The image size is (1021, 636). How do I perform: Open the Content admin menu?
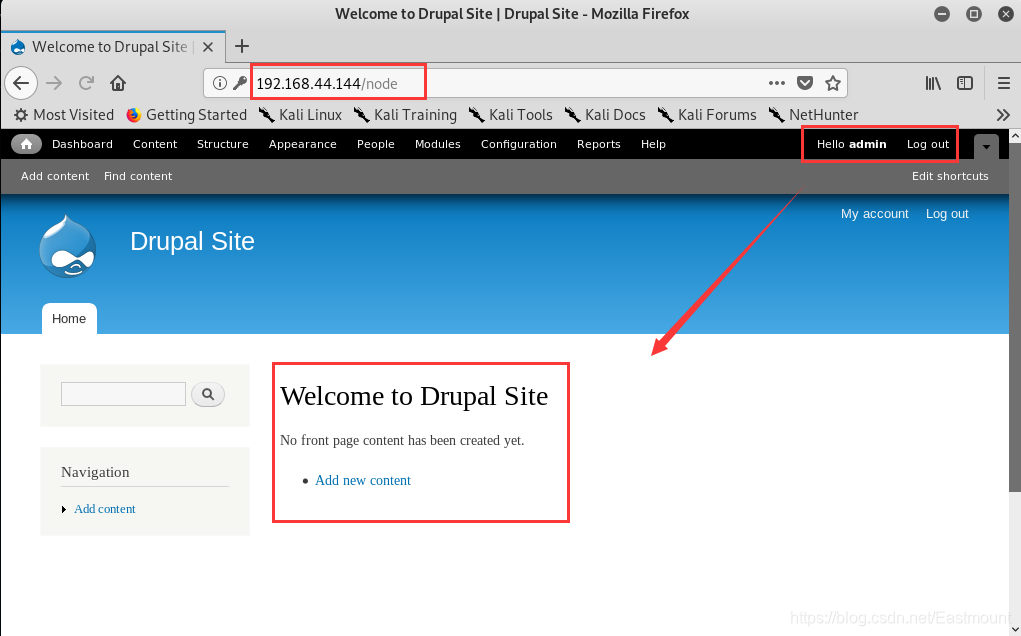click(x=155, y=145)
